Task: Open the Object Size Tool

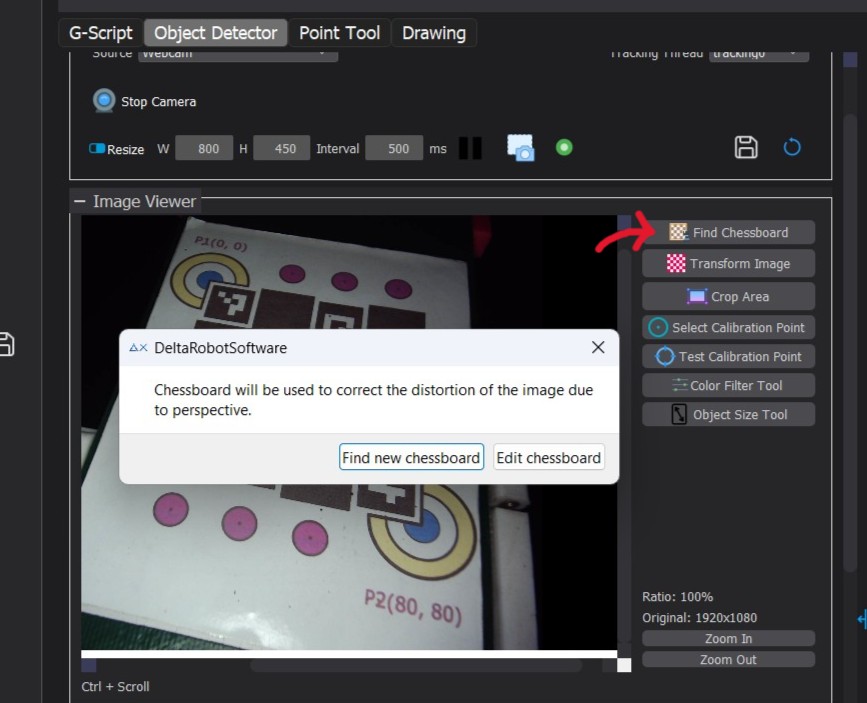Action: pos(728,415)
